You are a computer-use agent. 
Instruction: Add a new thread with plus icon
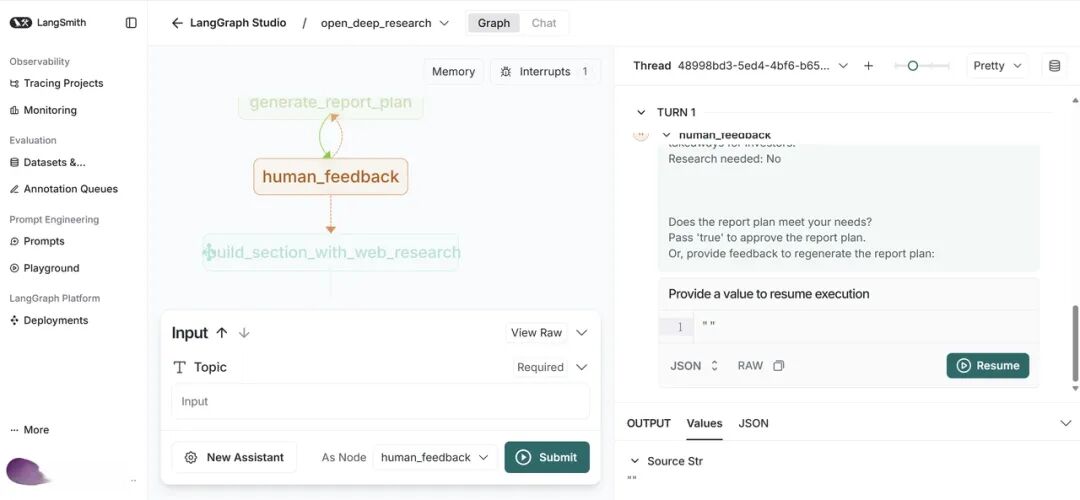[x=869, y=66]
